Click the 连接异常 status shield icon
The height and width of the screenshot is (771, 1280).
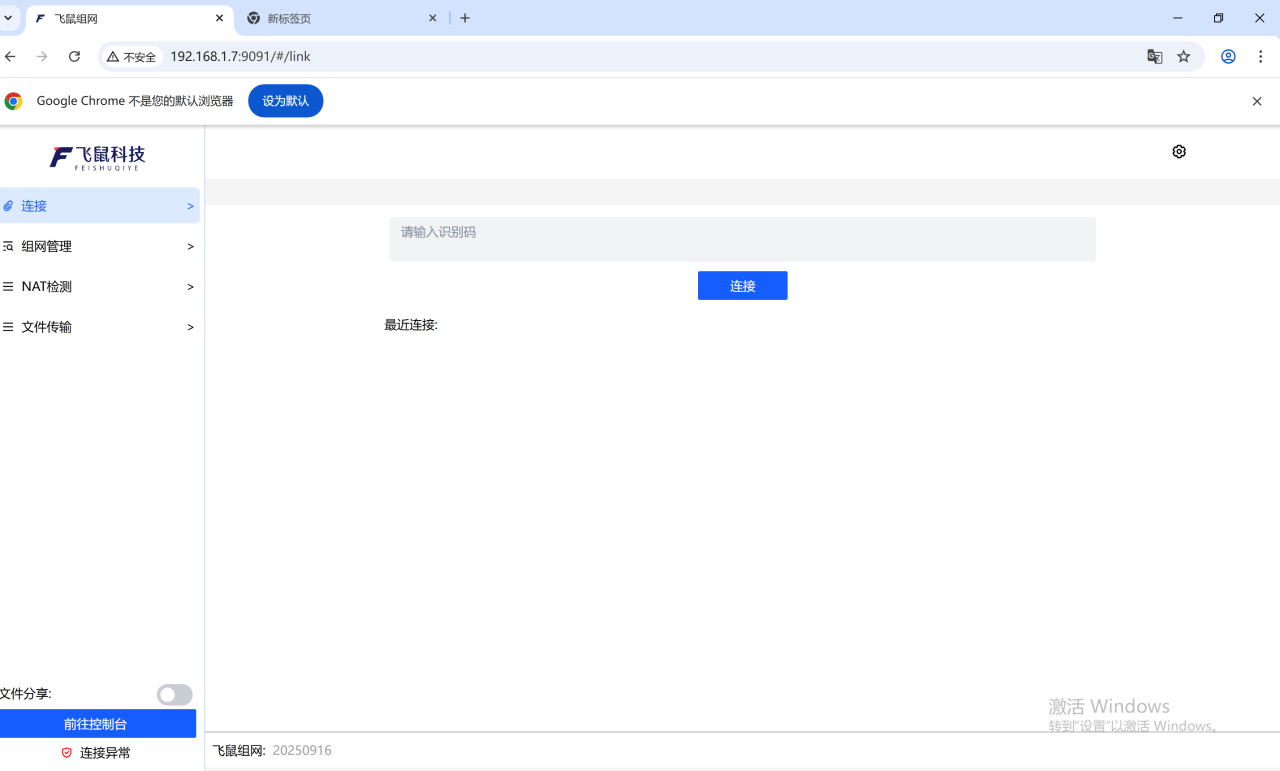click(67, 753)
